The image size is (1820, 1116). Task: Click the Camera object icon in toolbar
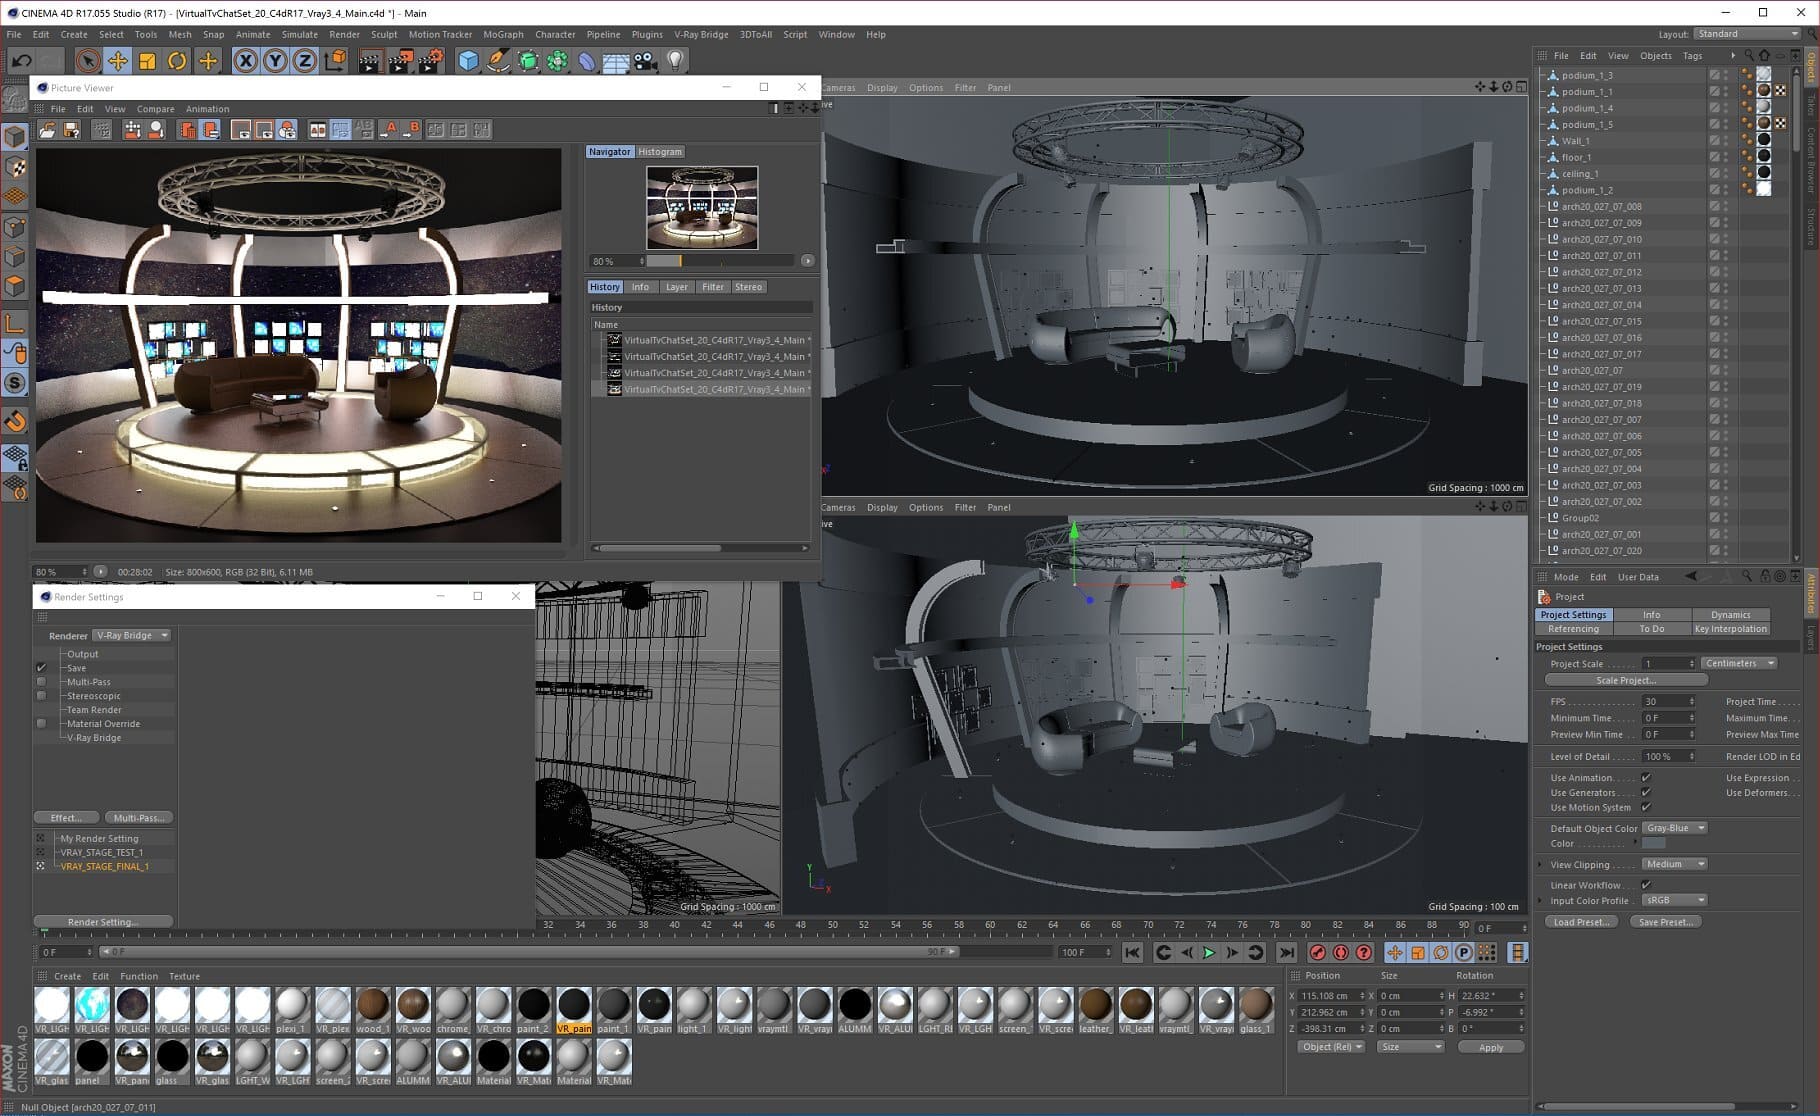tap(646, 61)
